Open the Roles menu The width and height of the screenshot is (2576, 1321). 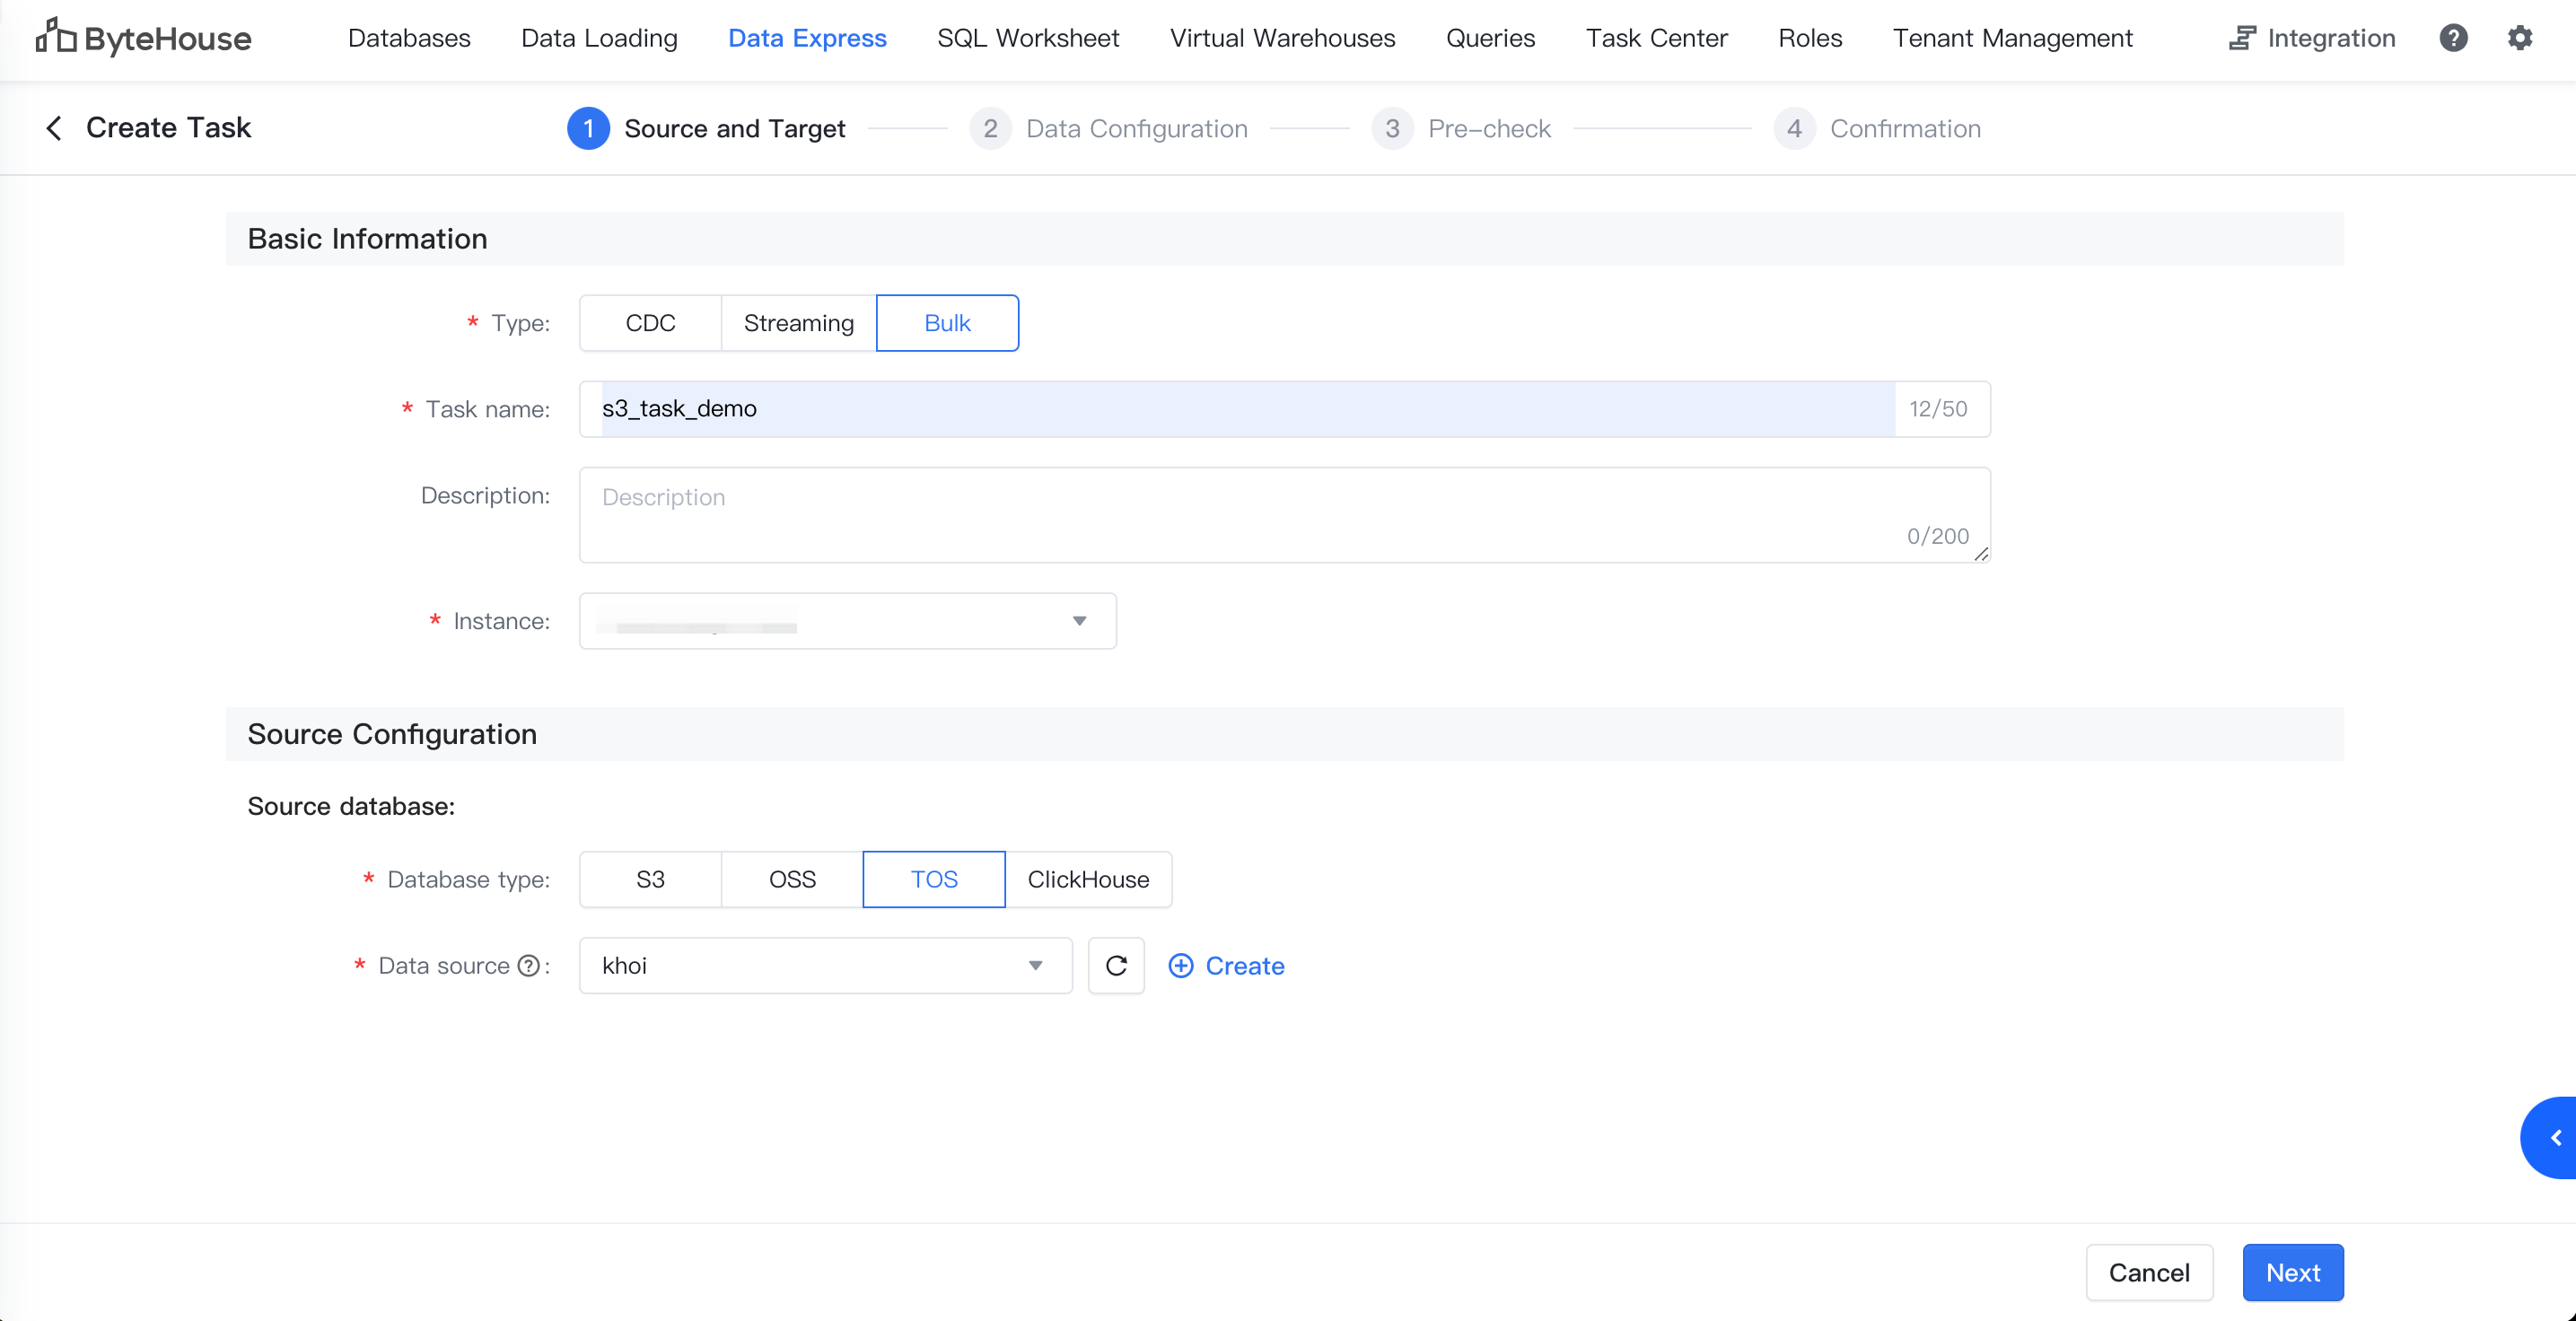1810,38
